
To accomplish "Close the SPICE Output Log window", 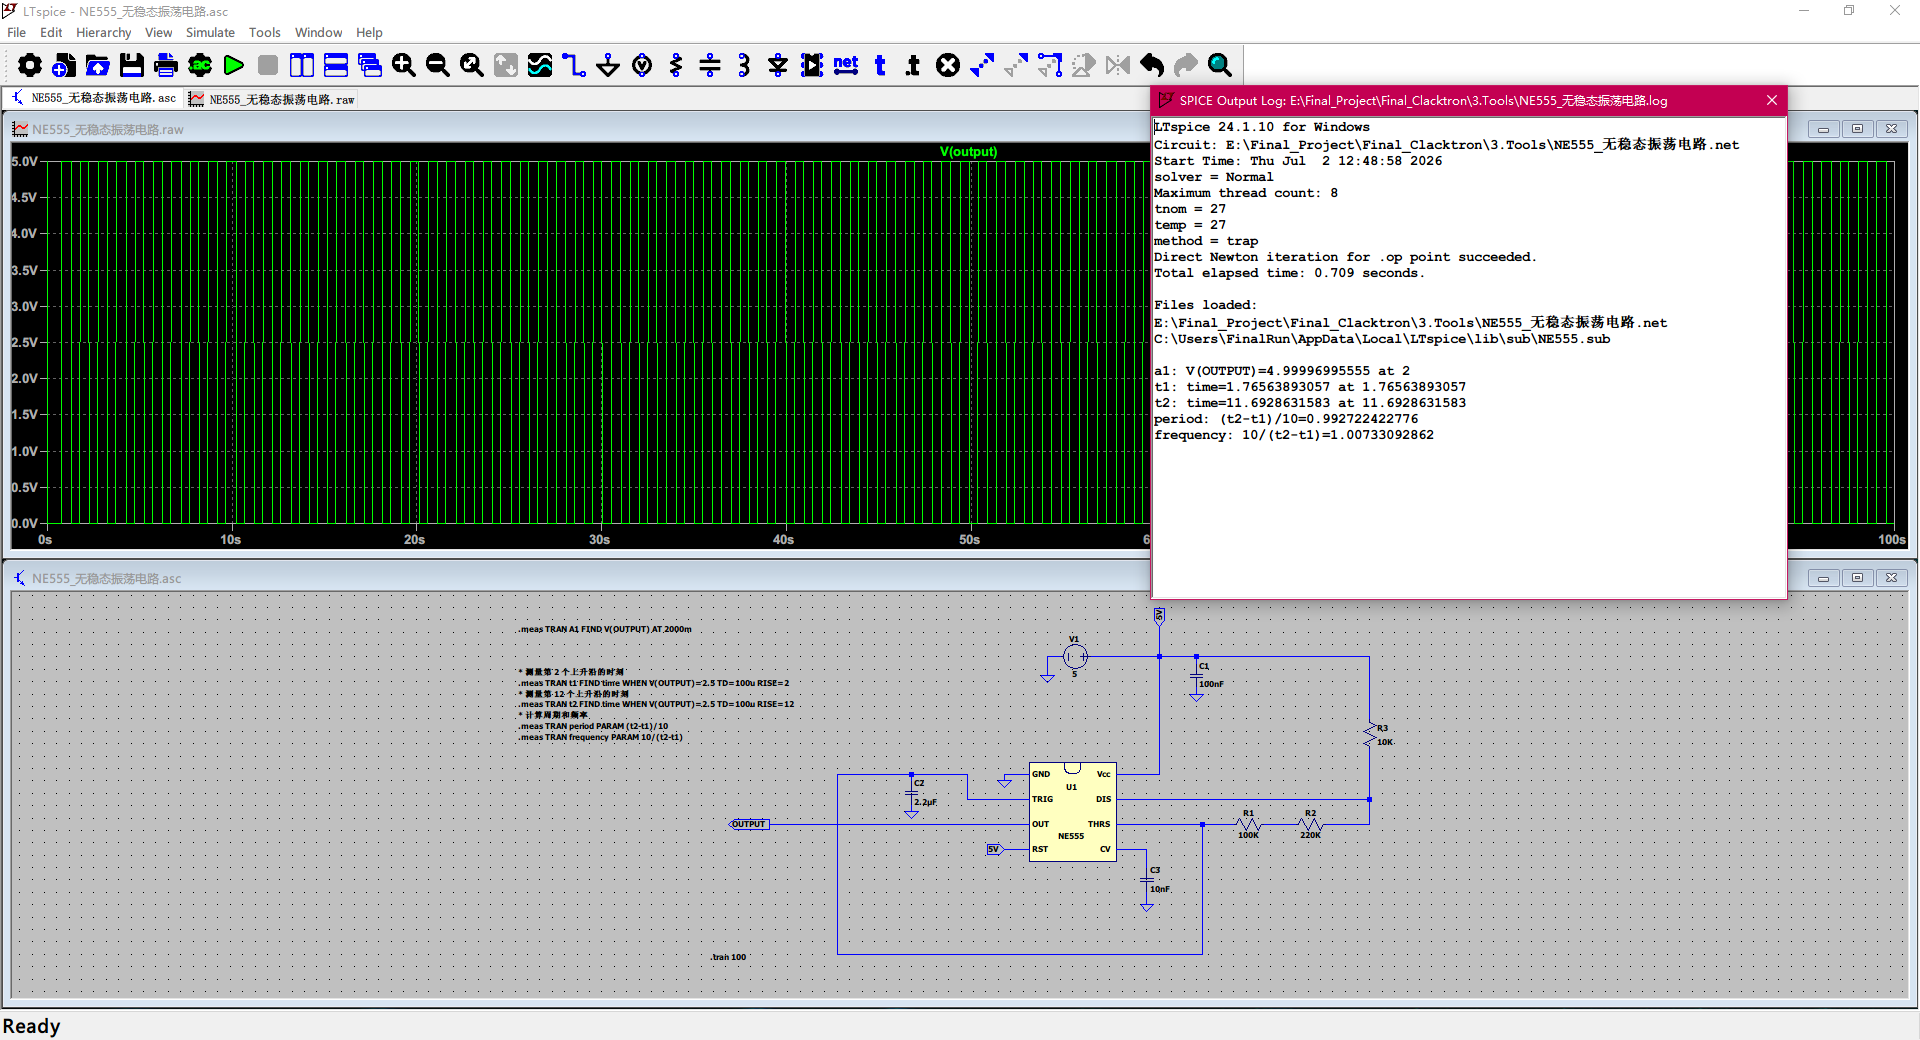I will [1771, 100].
